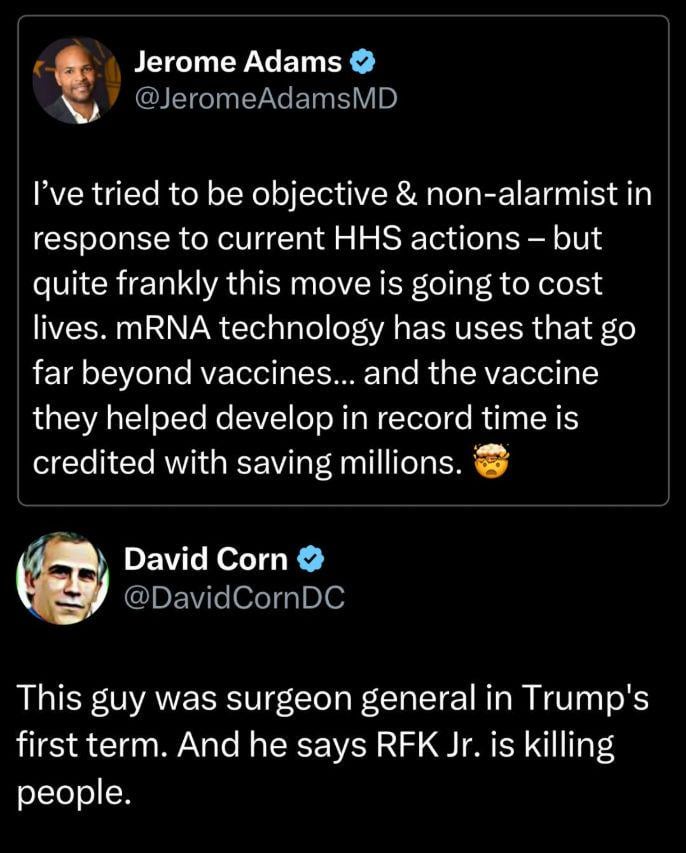Click the final word 'people.' in the tweet
This screenshot has height=853, width=686.
click(x=74, y=793)
